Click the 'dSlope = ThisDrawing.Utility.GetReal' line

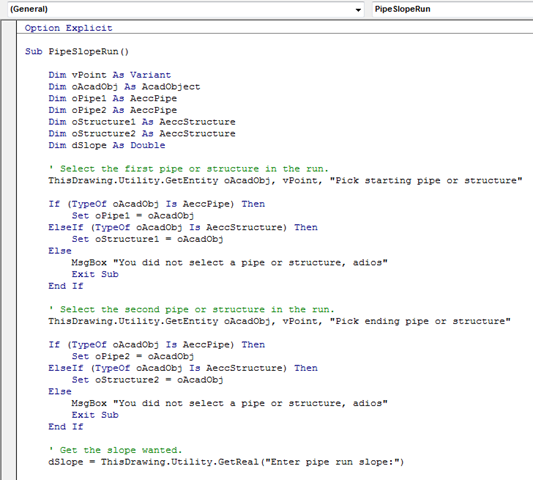(226, 462)
